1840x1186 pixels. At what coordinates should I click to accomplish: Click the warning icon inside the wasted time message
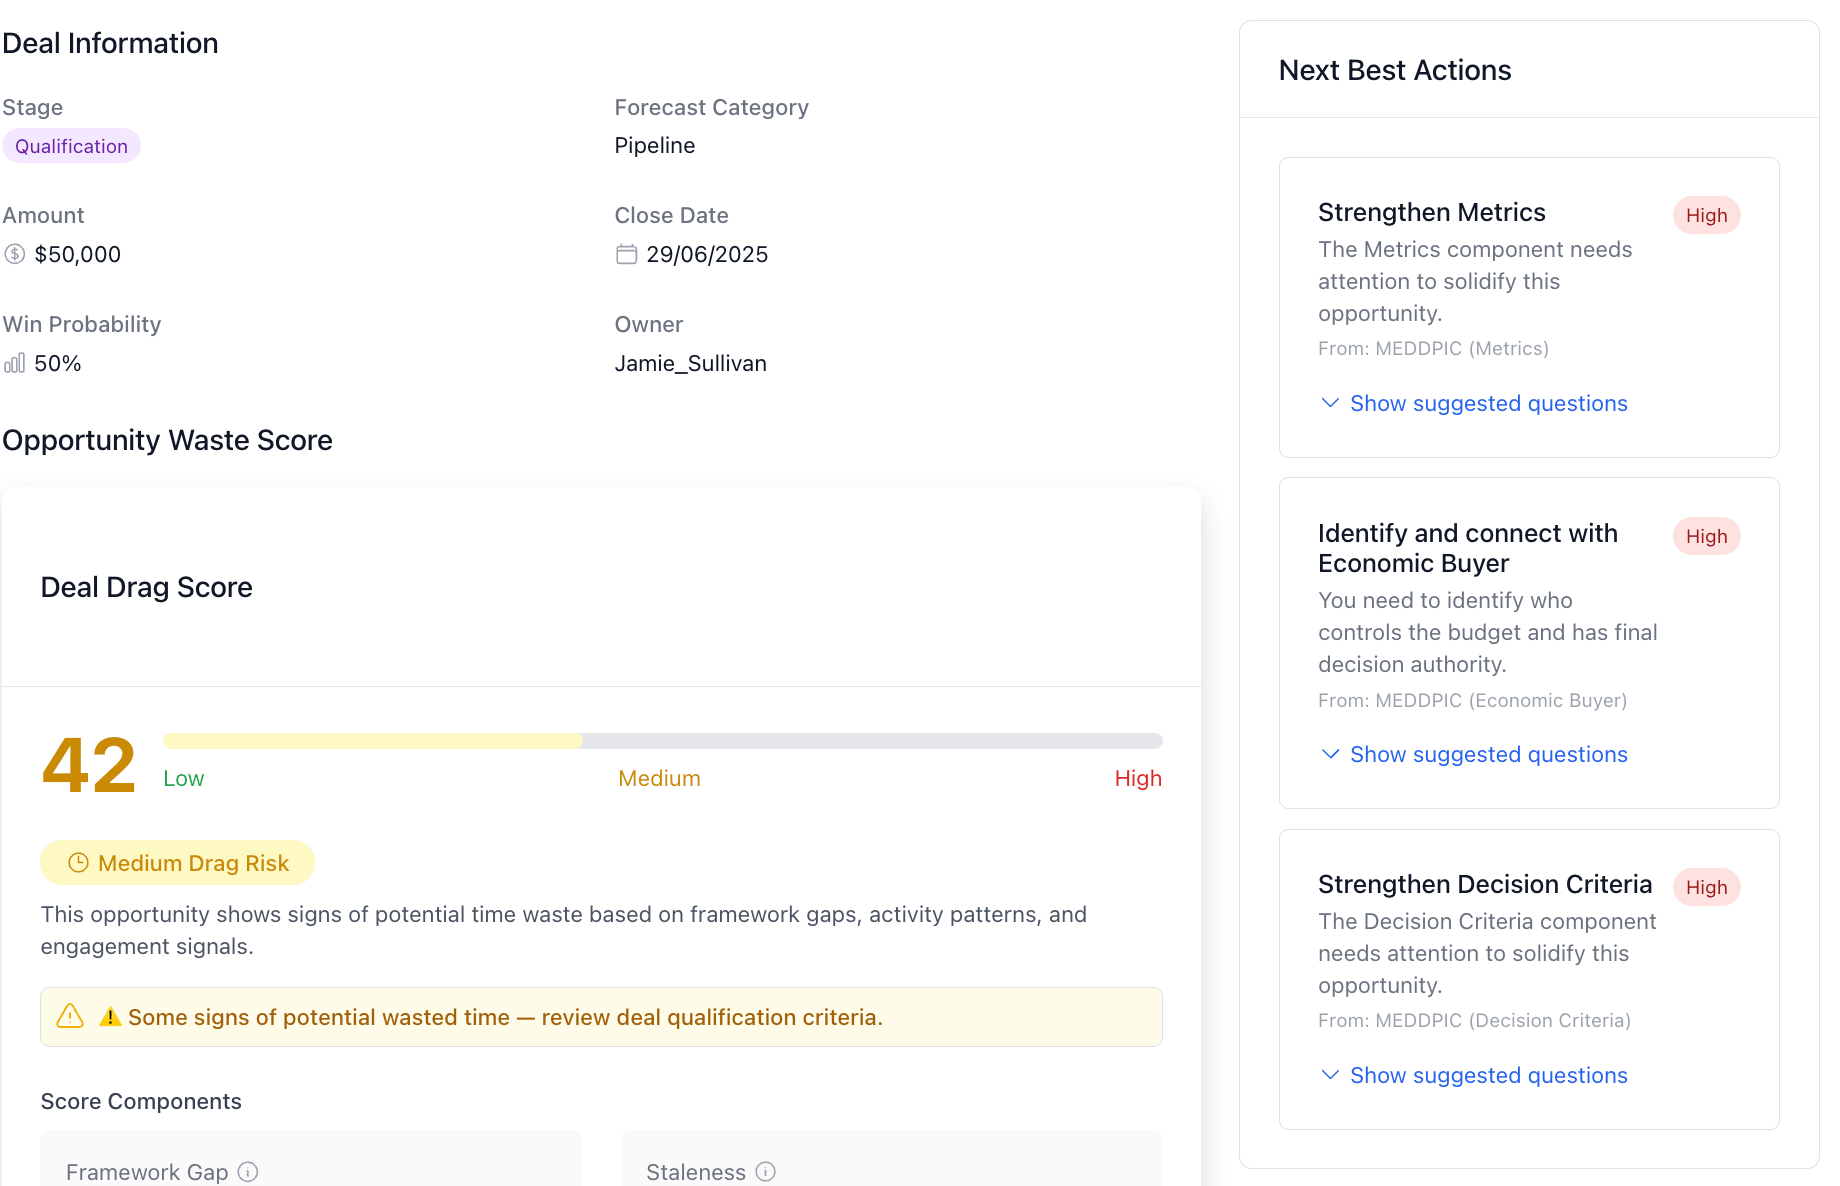(110, 1016)
